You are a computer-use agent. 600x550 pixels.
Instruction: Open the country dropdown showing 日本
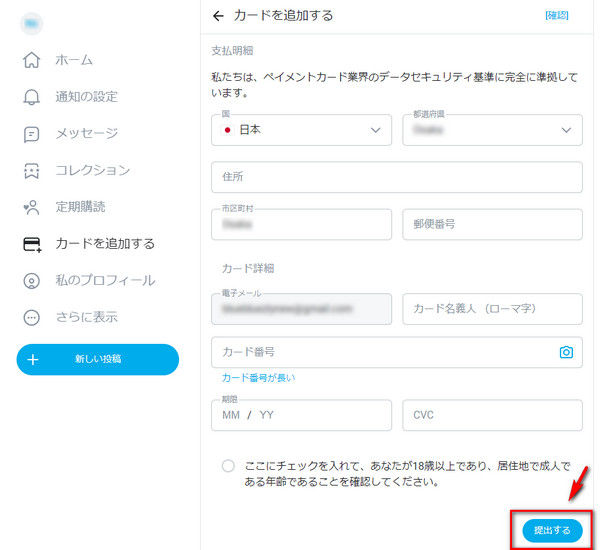pos(301,130)
